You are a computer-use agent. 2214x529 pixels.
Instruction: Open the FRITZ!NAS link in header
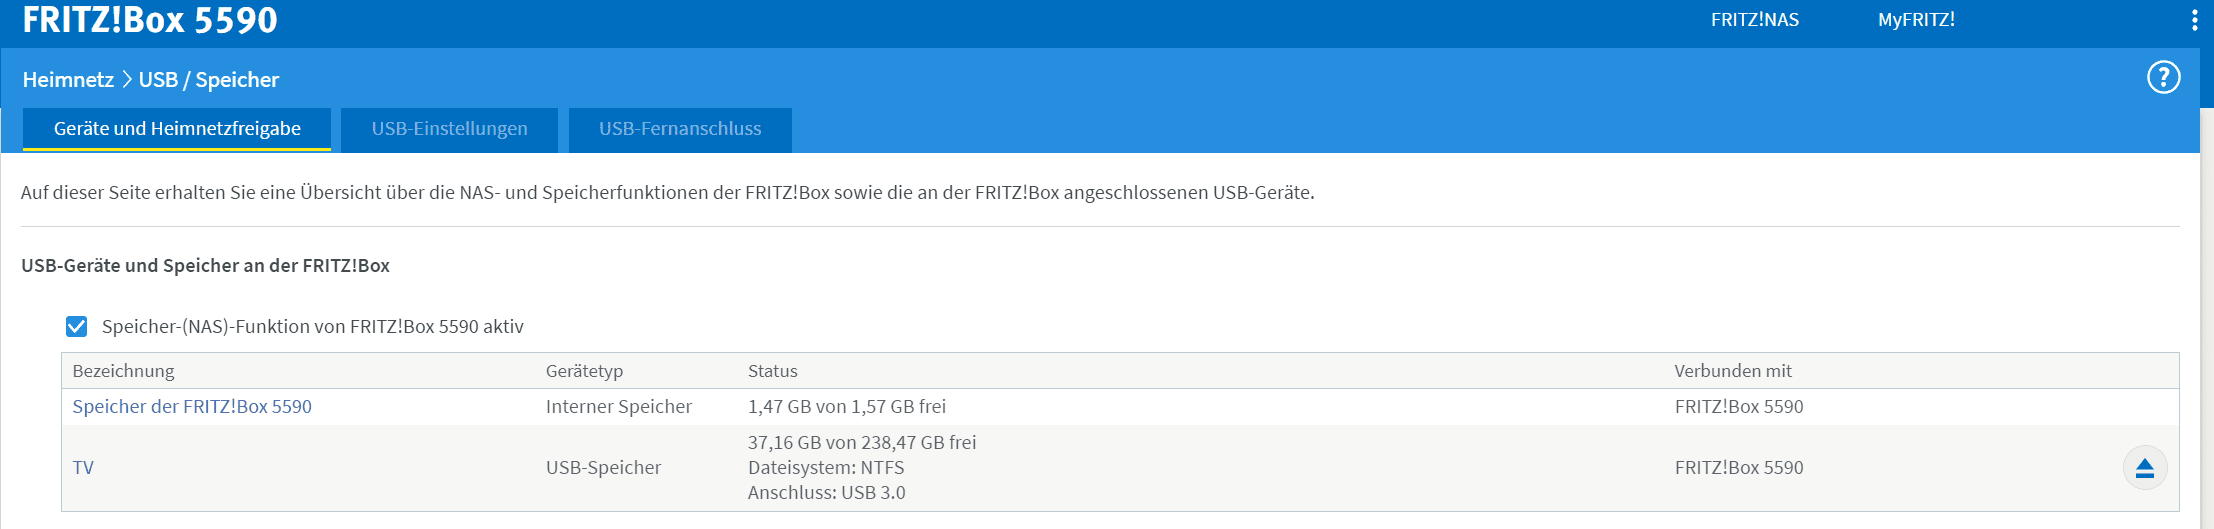[x=1755, y=20]
